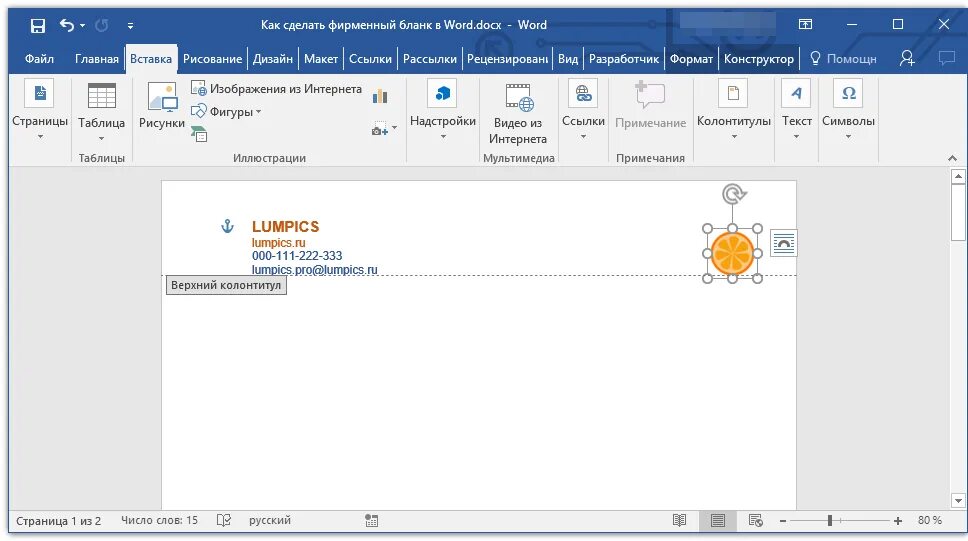Open the Рассылки tab
This screenshot has height=541, width=968.
pyautogui.click(x=430, y=59)
